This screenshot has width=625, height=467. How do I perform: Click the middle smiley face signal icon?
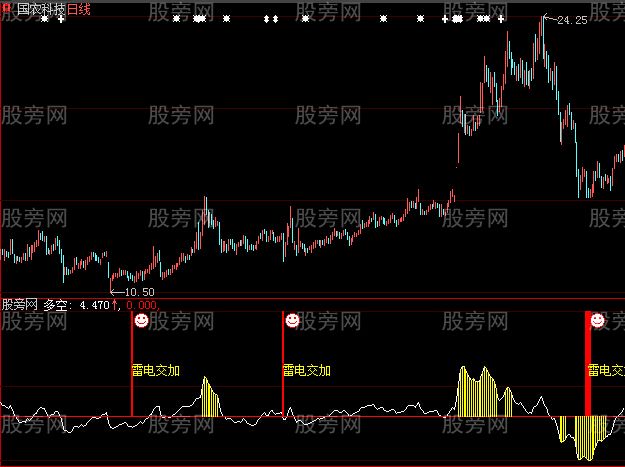(292, 321)
